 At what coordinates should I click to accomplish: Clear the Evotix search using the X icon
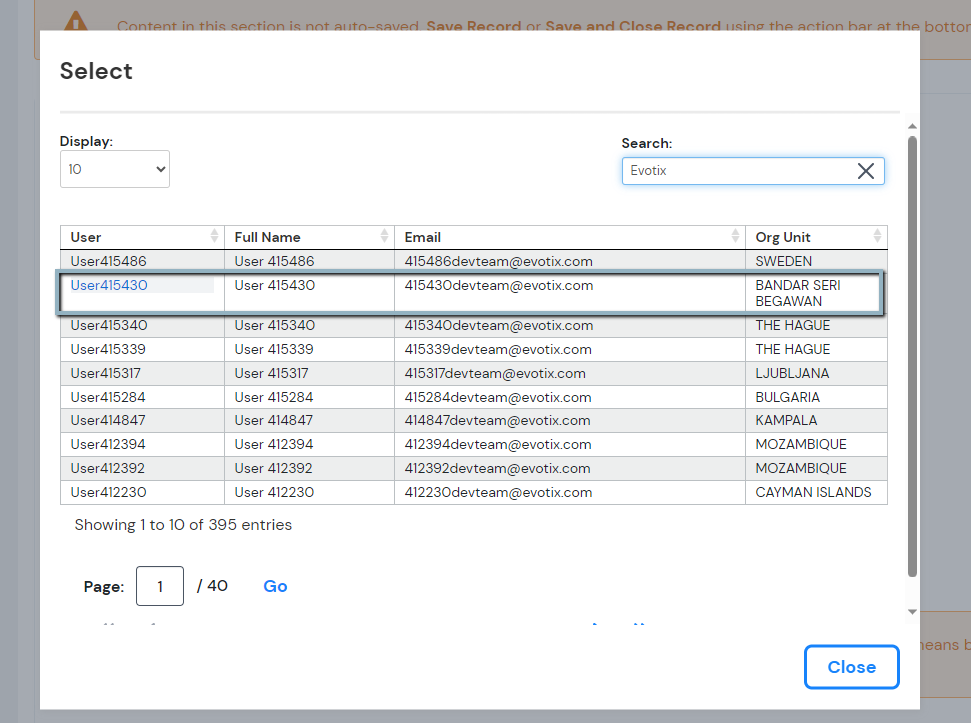(x=865, y=170)
